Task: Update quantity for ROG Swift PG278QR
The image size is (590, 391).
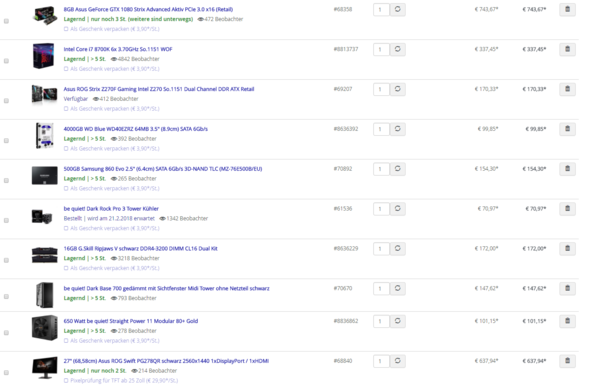Action: (398, 361)
